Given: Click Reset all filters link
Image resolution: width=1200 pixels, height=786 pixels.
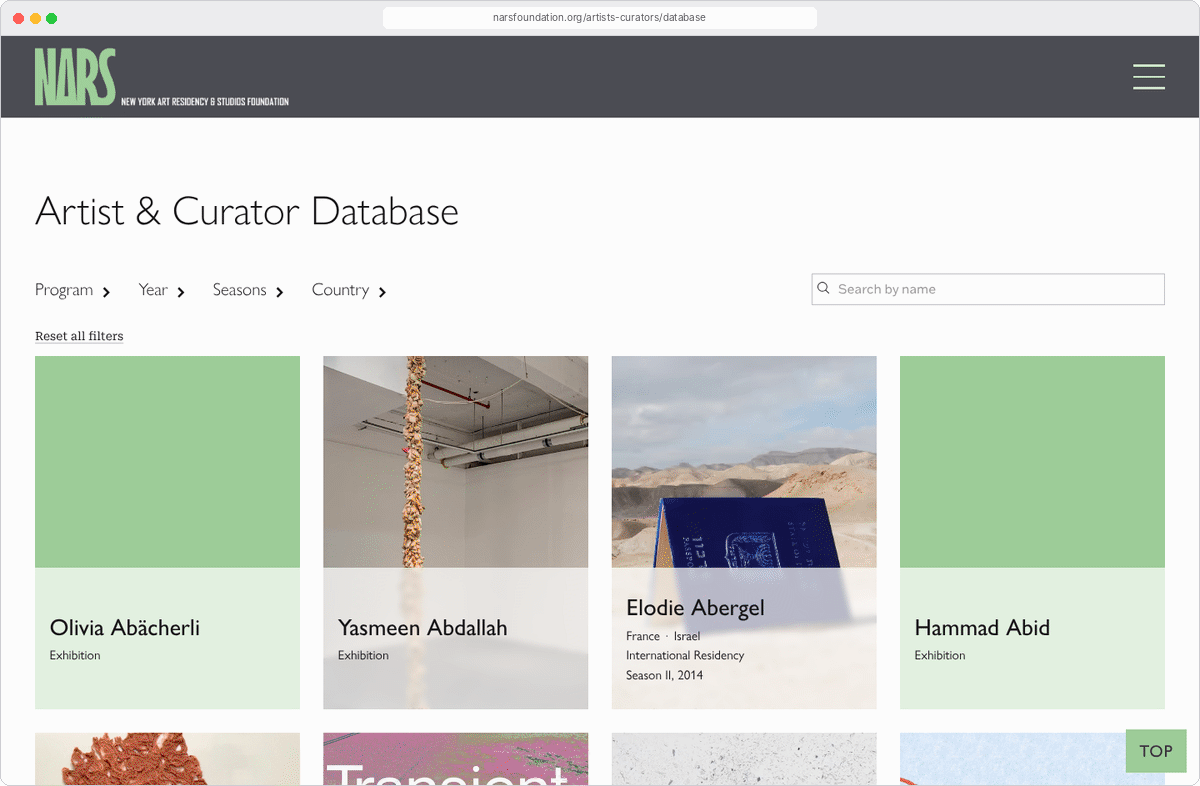Looking at the screenshot, I should tap(79, 336).
